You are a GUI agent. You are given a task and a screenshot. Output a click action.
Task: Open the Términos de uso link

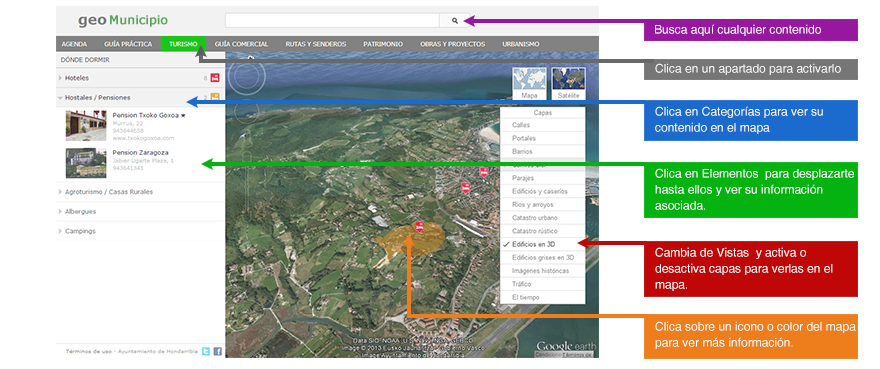coord(89,352)
